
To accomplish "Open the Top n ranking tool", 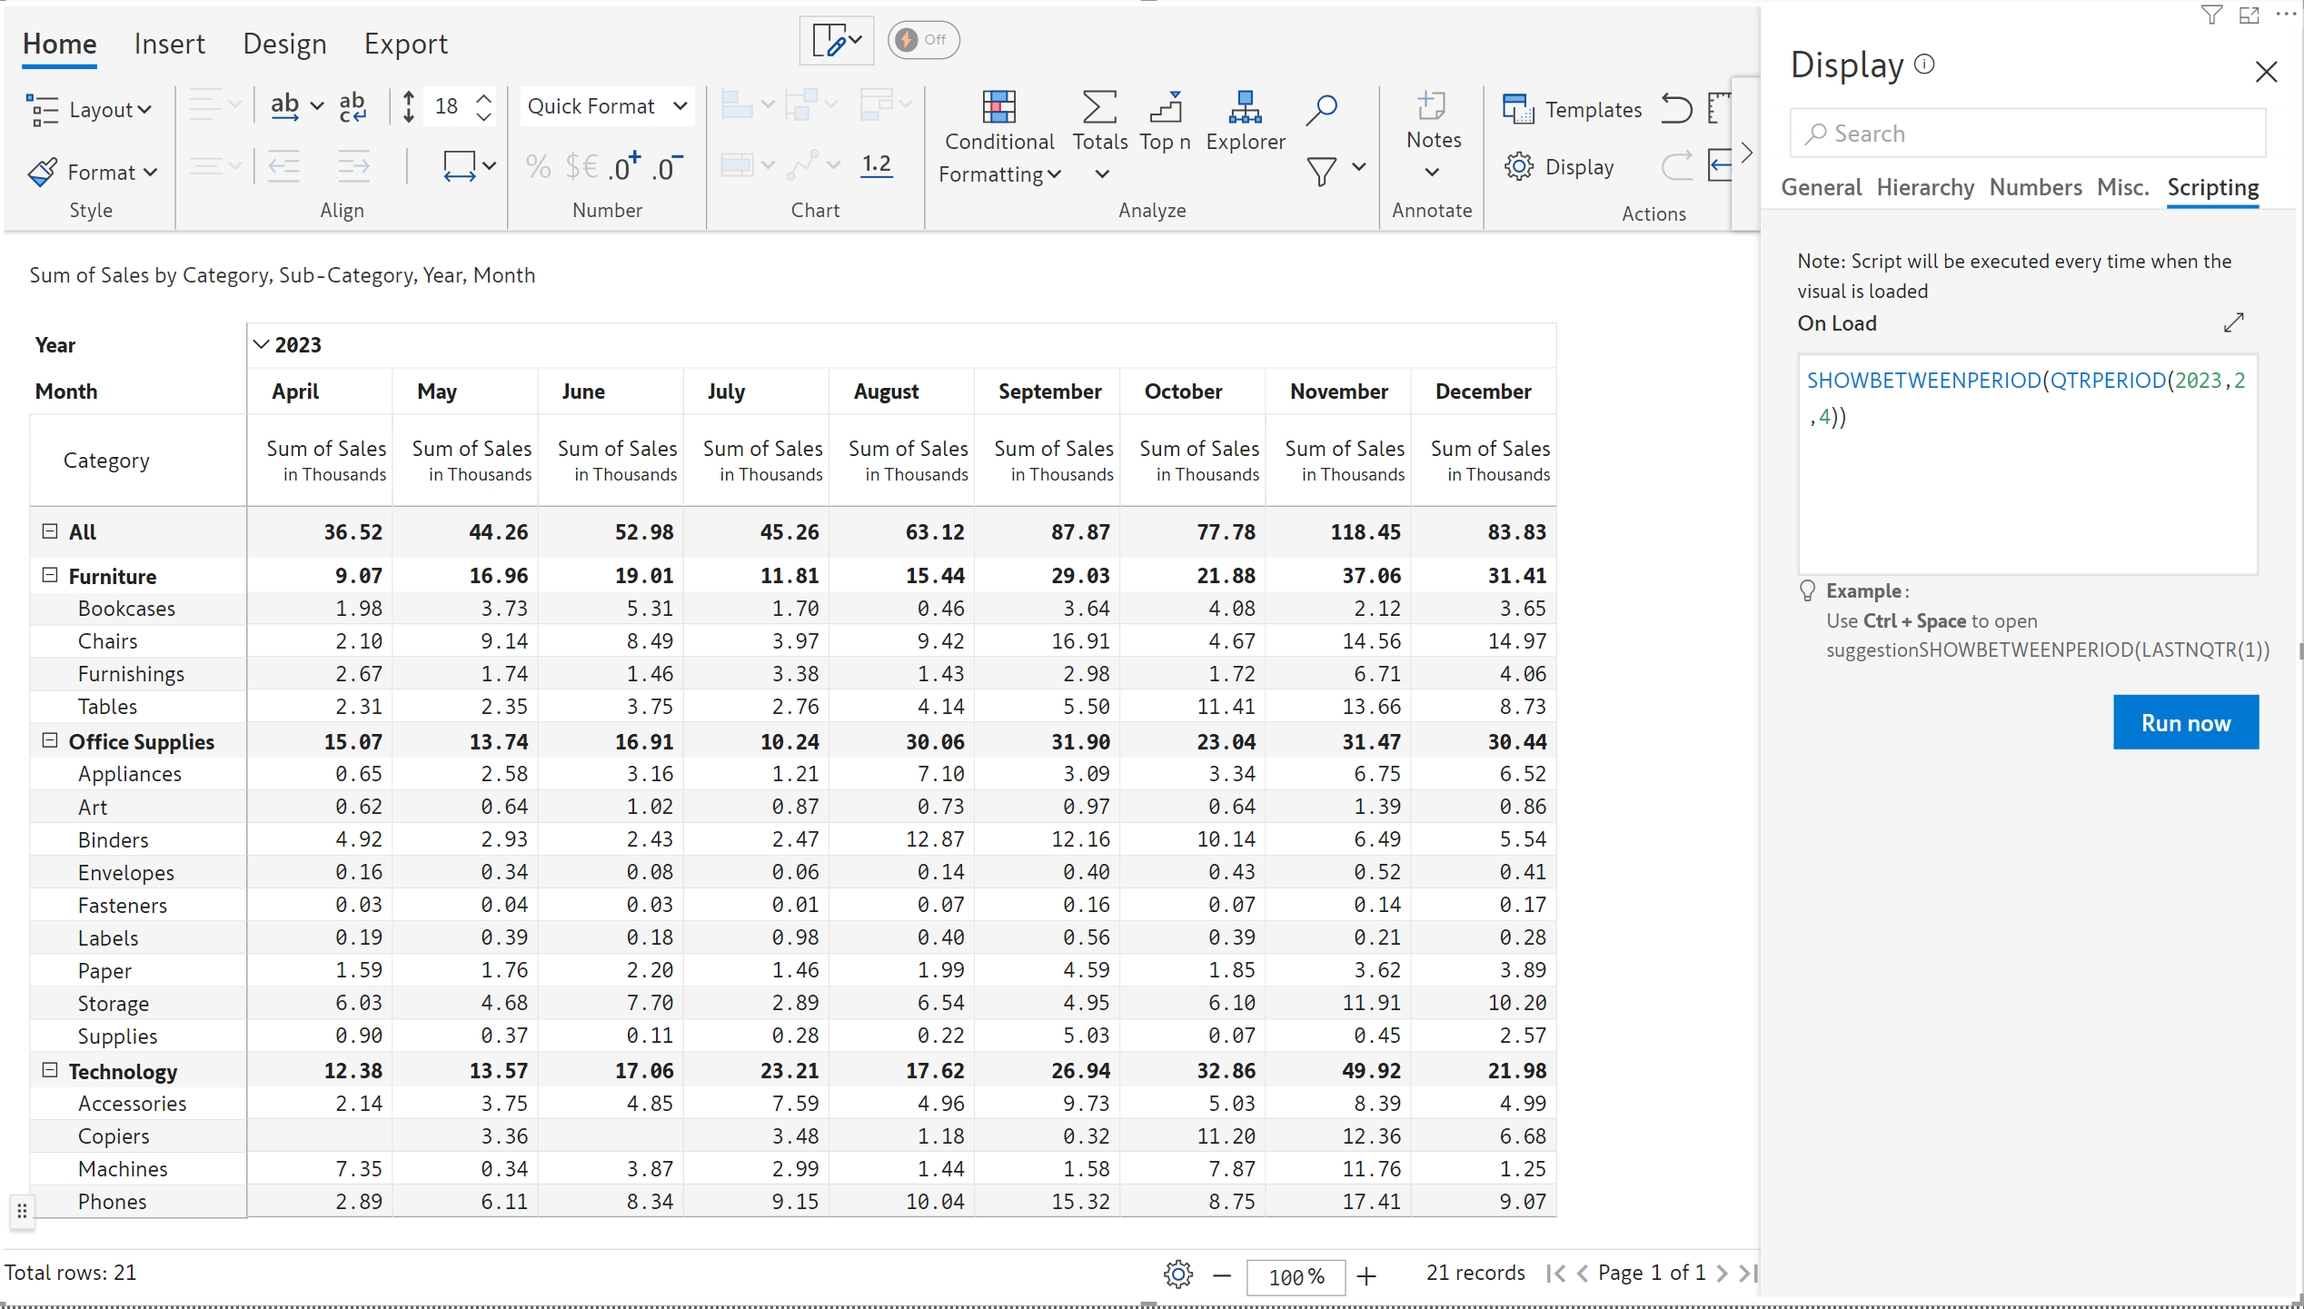I will pos(1165,108).
